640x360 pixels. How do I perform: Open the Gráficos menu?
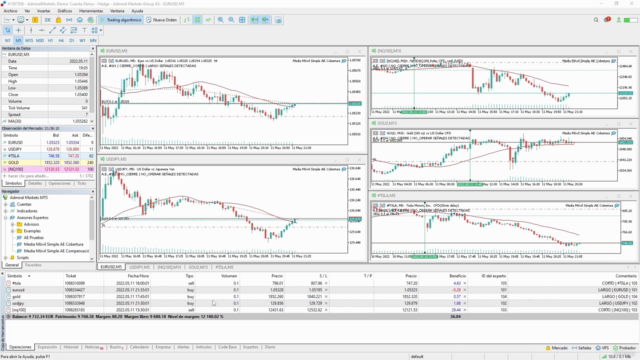tap(64, 11)
